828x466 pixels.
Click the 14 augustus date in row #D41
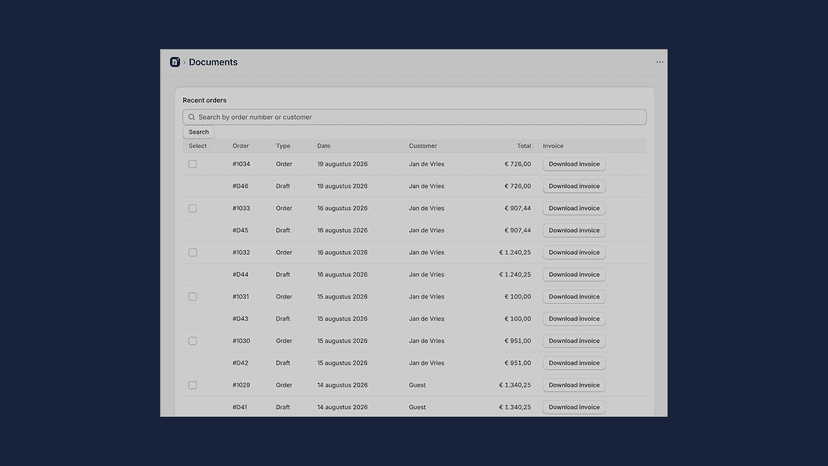coord(342,407)
